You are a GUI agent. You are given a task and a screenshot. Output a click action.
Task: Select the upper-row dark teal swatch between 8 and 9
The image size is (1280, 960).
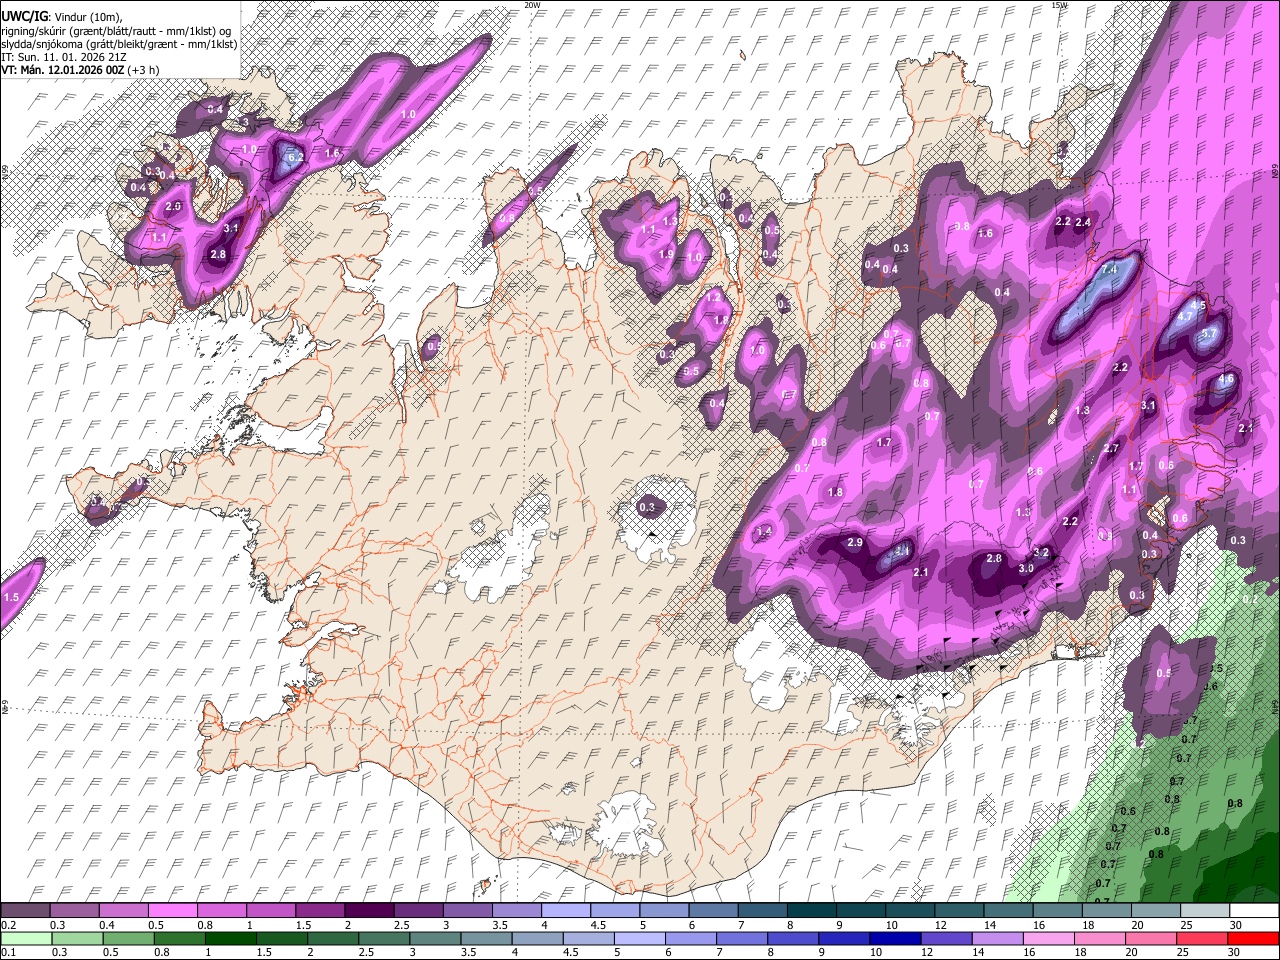[810, 911]
